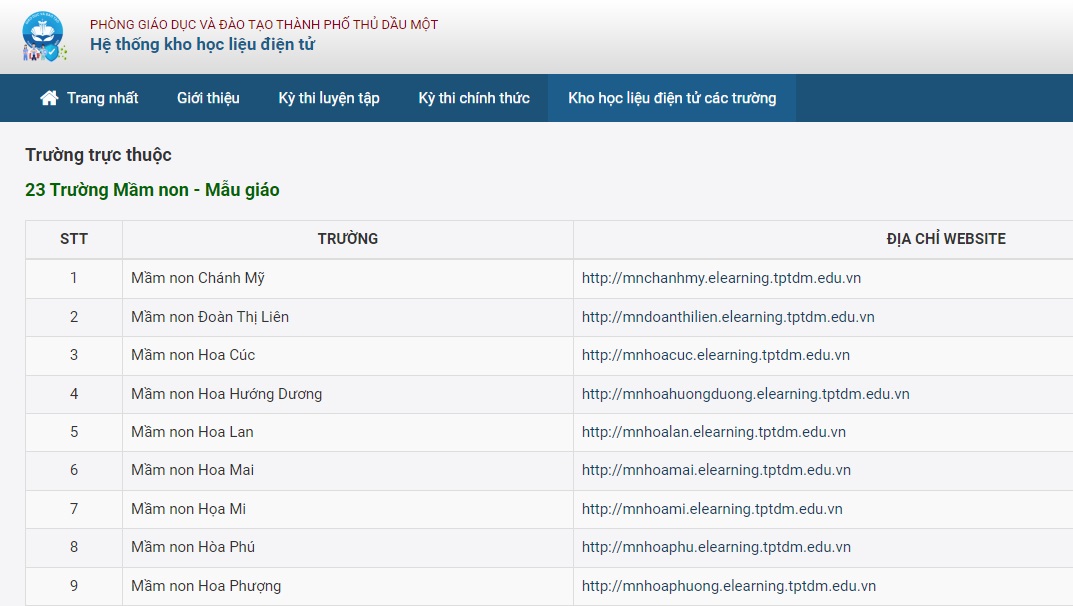Click STT number 7 in Họa Mi row
The image size is (1073, 606).
point(74,509)
